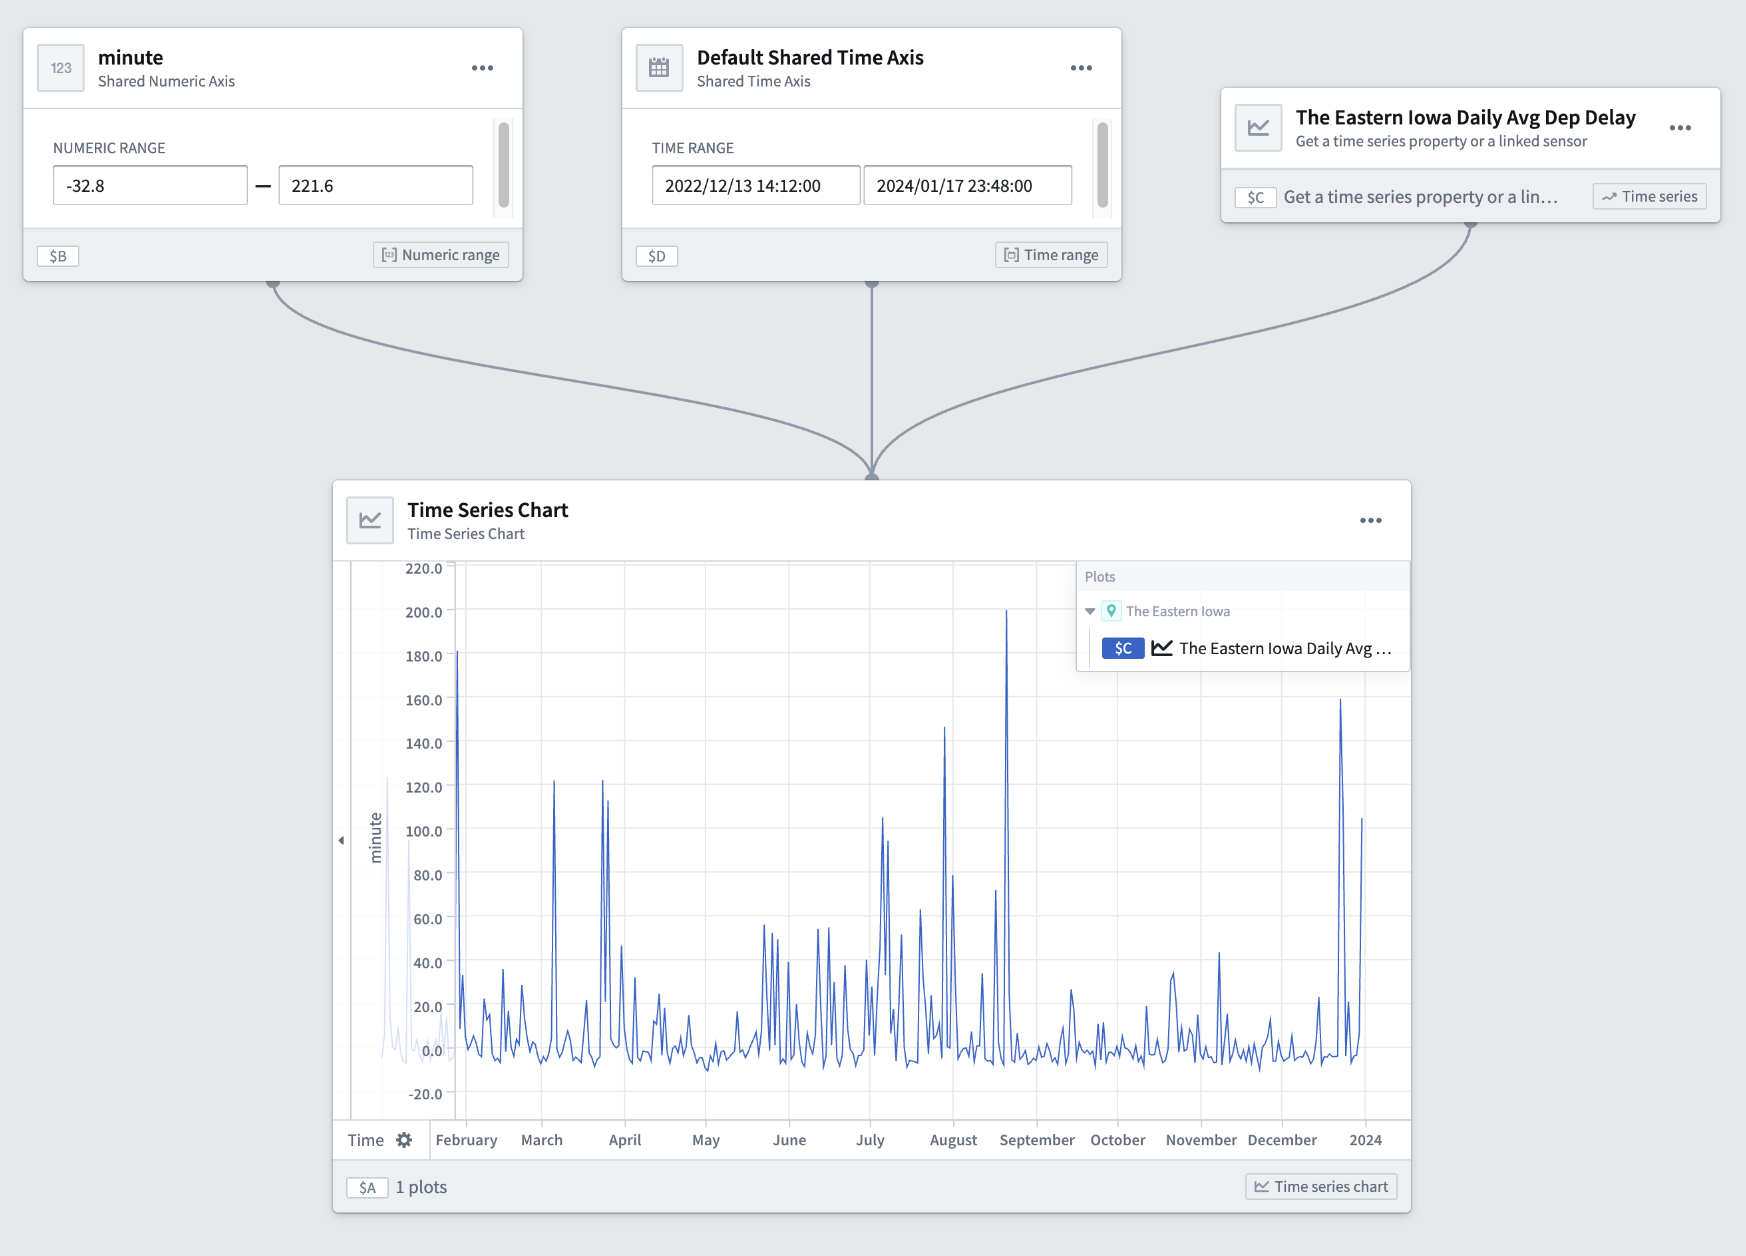Viewport: 1746px width, 1256px height.
Task: Open Default Shared Time Axis options menu
Action: coord(1081,68)
